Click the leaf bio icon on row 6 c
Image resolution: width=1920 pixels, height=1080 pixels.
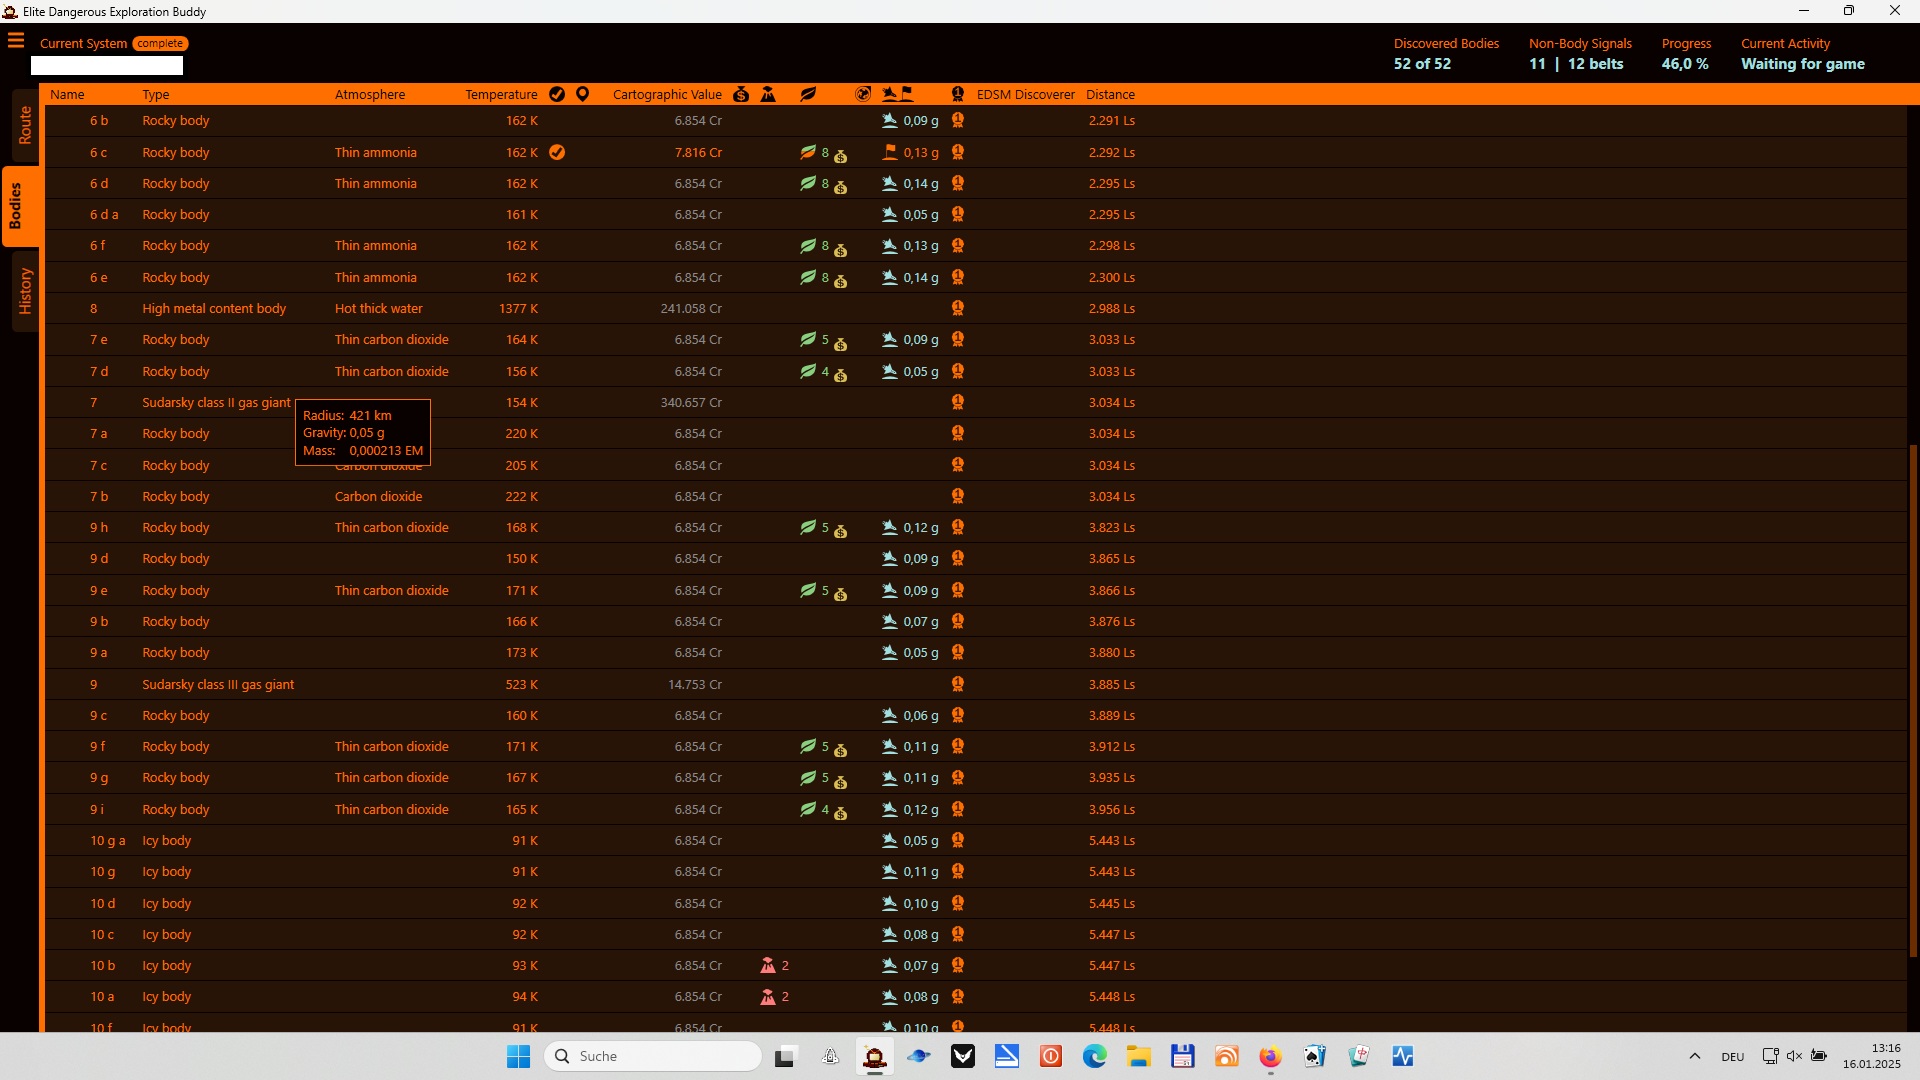coord(808,152)
